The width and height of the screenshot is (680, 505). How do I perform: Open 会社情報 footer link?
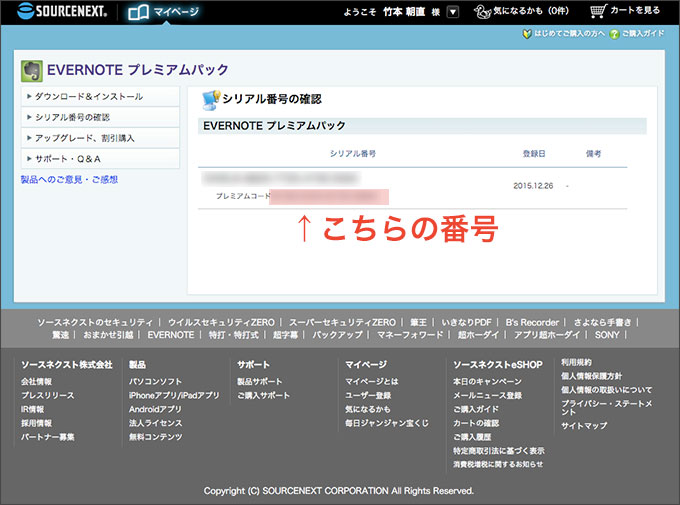(x=36, y=382)
